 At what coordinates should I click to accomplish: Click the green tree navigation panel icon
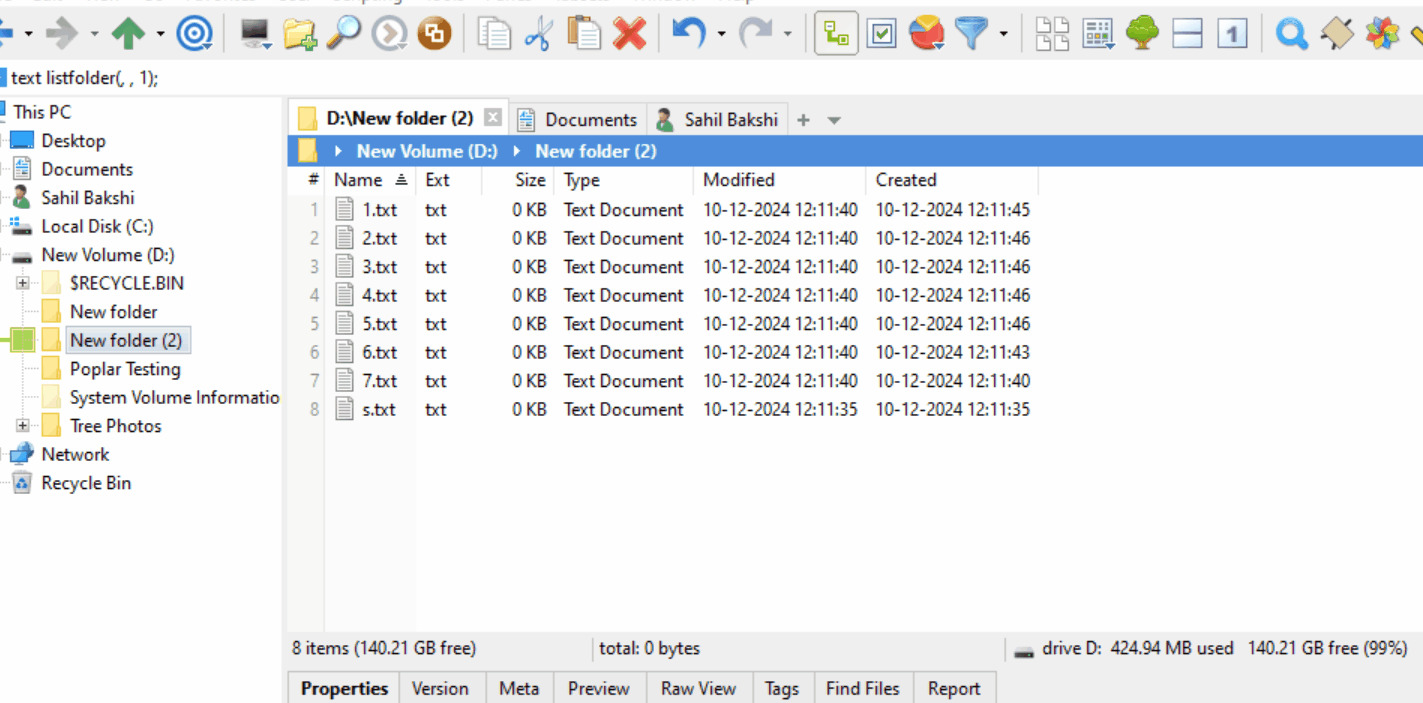pos(1142,35)
